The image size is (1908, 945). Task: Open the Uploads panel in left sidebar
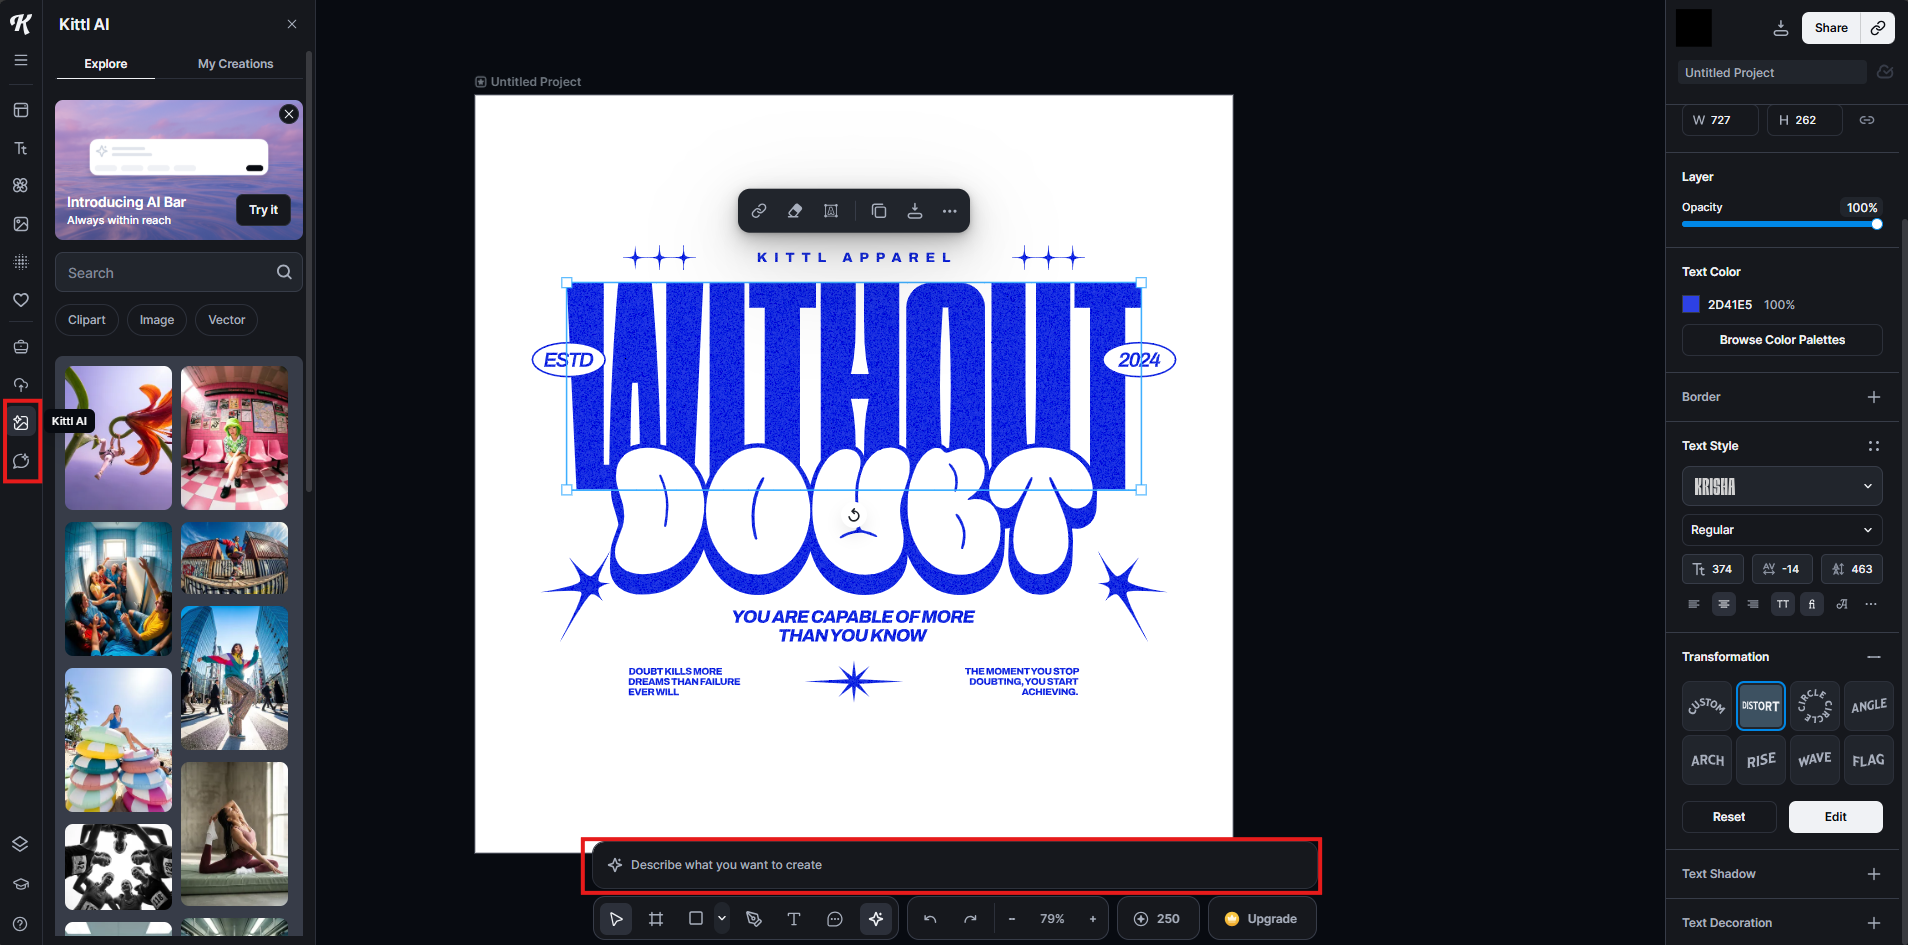tap(21, 385)
